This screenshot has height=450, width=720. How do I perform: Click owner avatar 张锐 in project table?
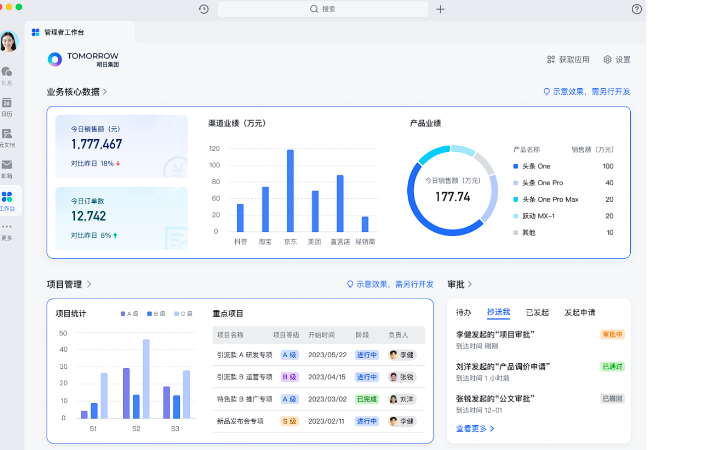click(394, 377)
